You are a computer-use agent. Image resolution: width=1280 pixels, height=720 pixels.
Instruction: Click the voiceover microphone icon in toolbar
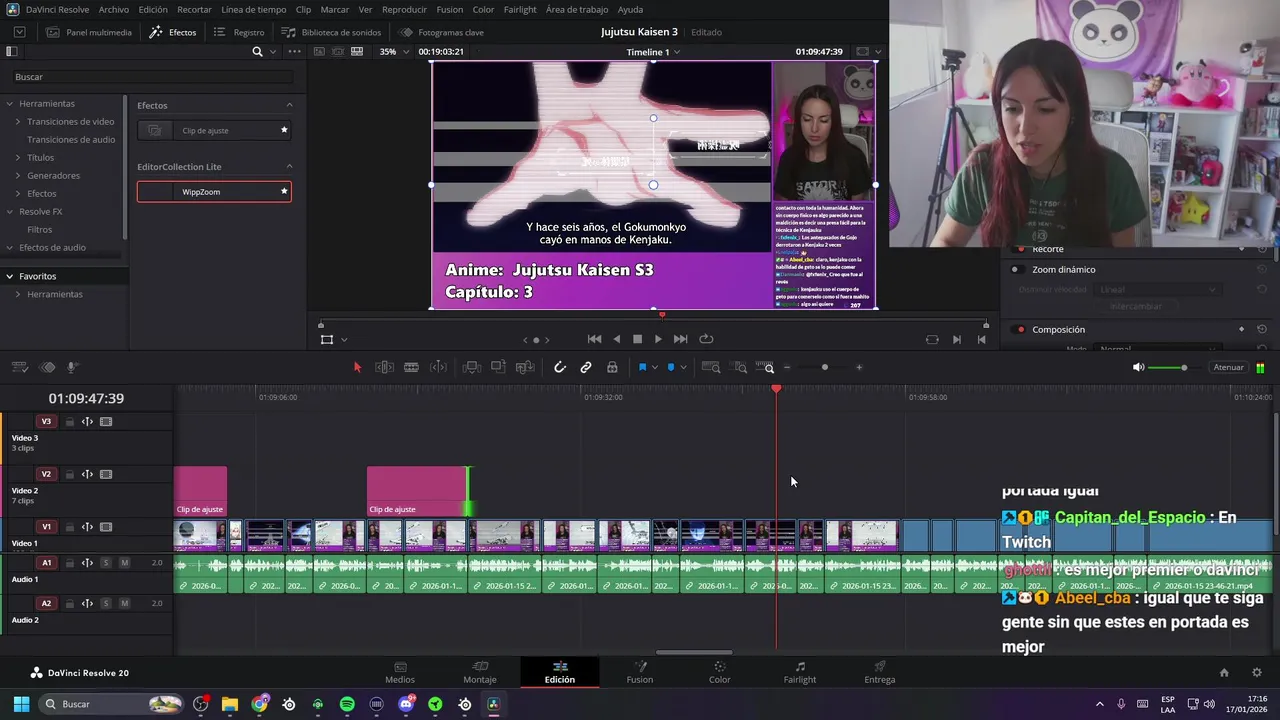tap(72, 367)
